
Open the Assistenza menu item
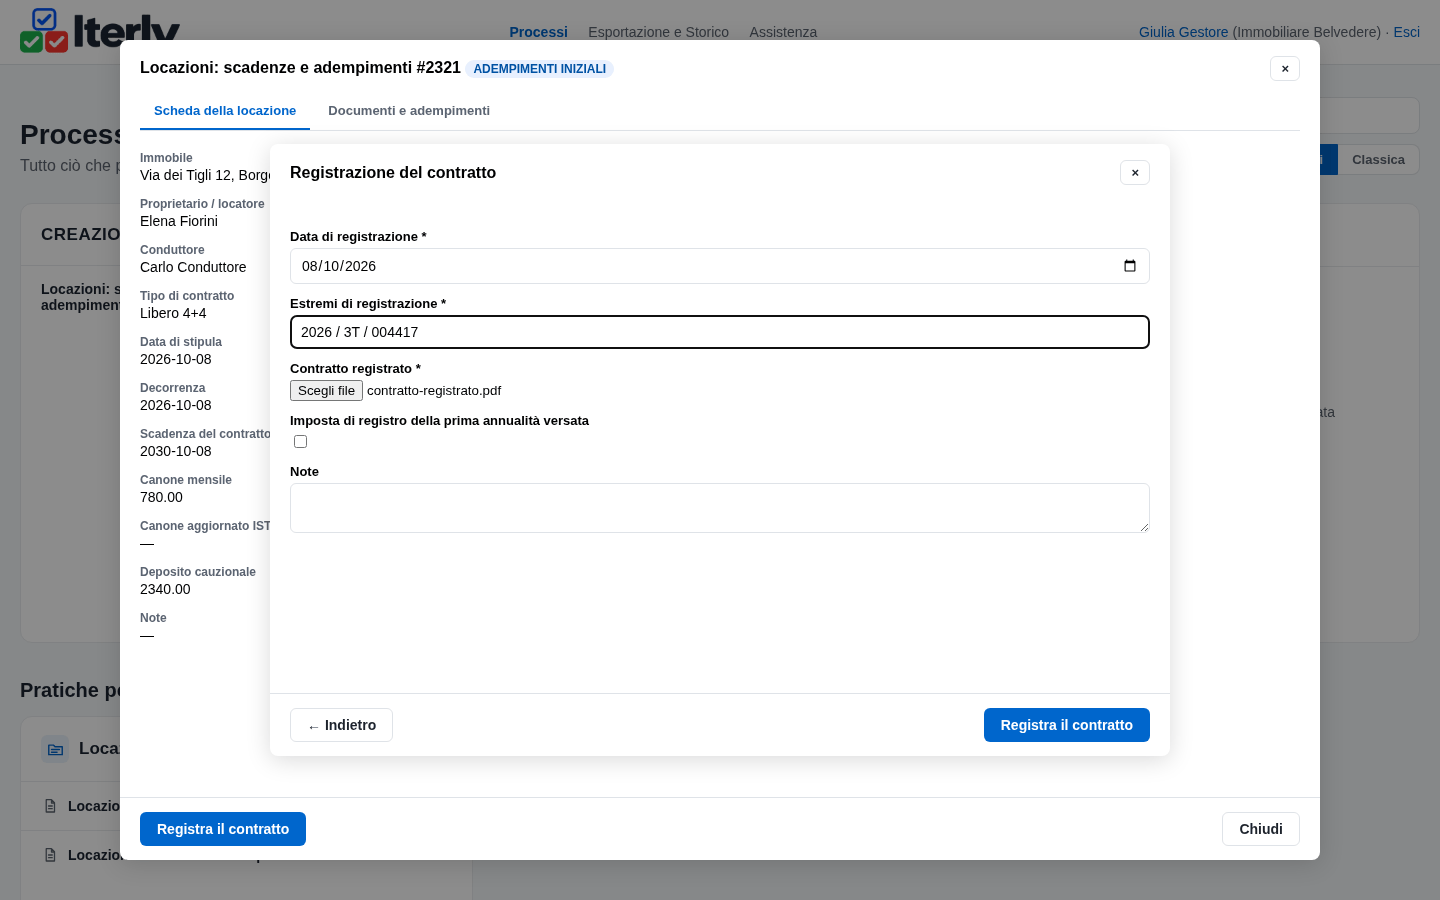(x=783, y=32)
